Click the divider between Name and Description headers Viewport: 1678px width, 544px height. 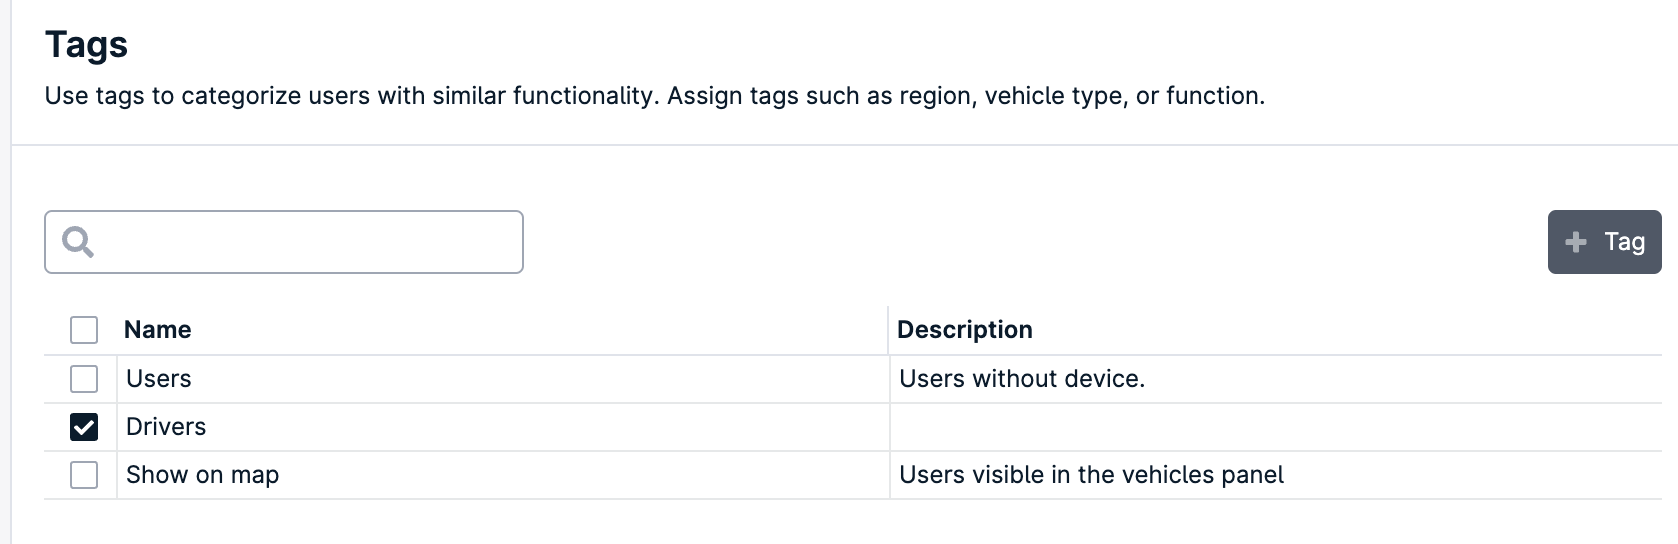coord(888,330)
